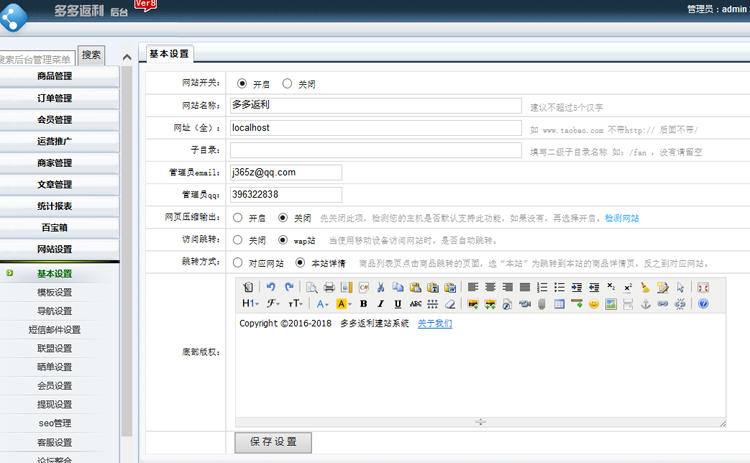Image resolution: width=750 pixels, height=463 pixels.
Task: Click the editor help question-mark icon
Action: [x=703, y=304]
